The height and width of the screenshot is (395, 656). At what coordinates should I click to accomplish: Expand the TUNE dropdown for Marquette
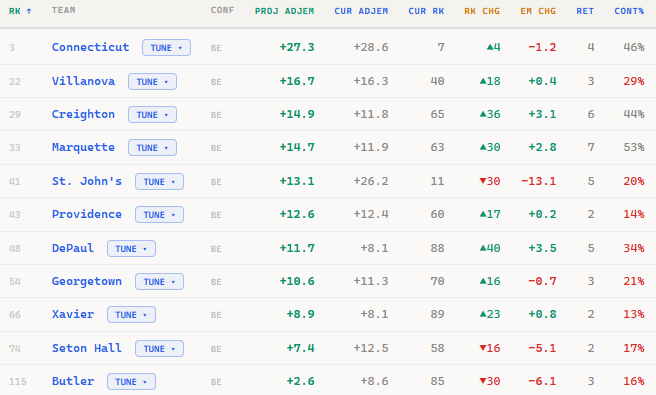(152, 147)
